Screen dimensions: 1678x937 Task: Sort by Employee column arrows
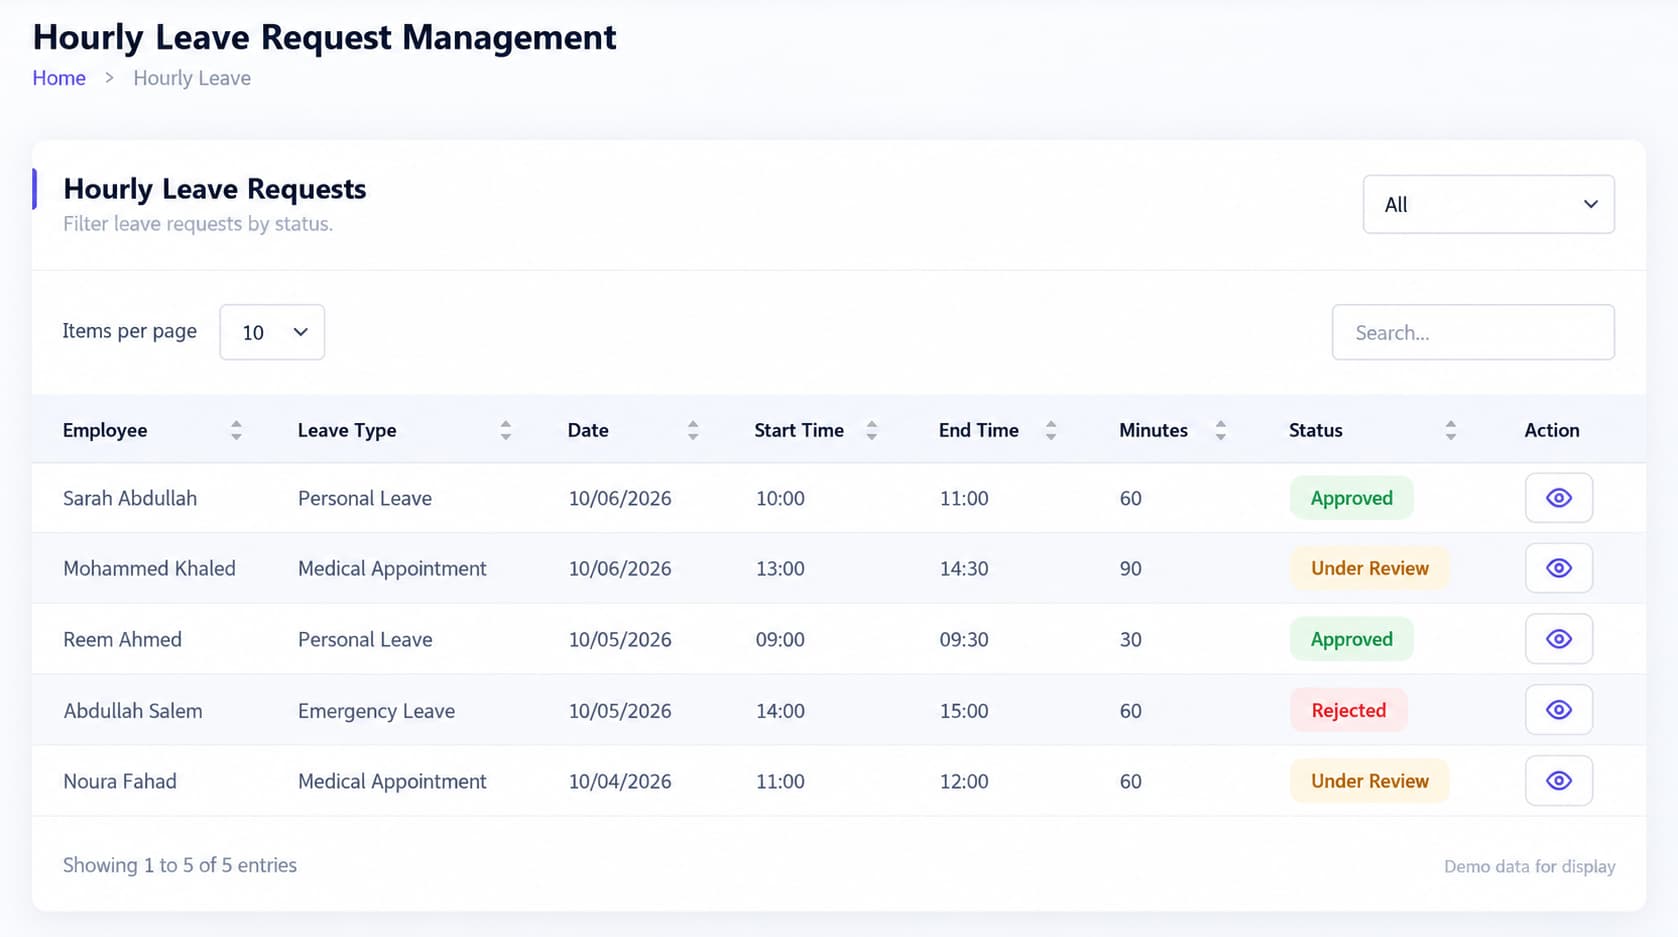(236, 430)
